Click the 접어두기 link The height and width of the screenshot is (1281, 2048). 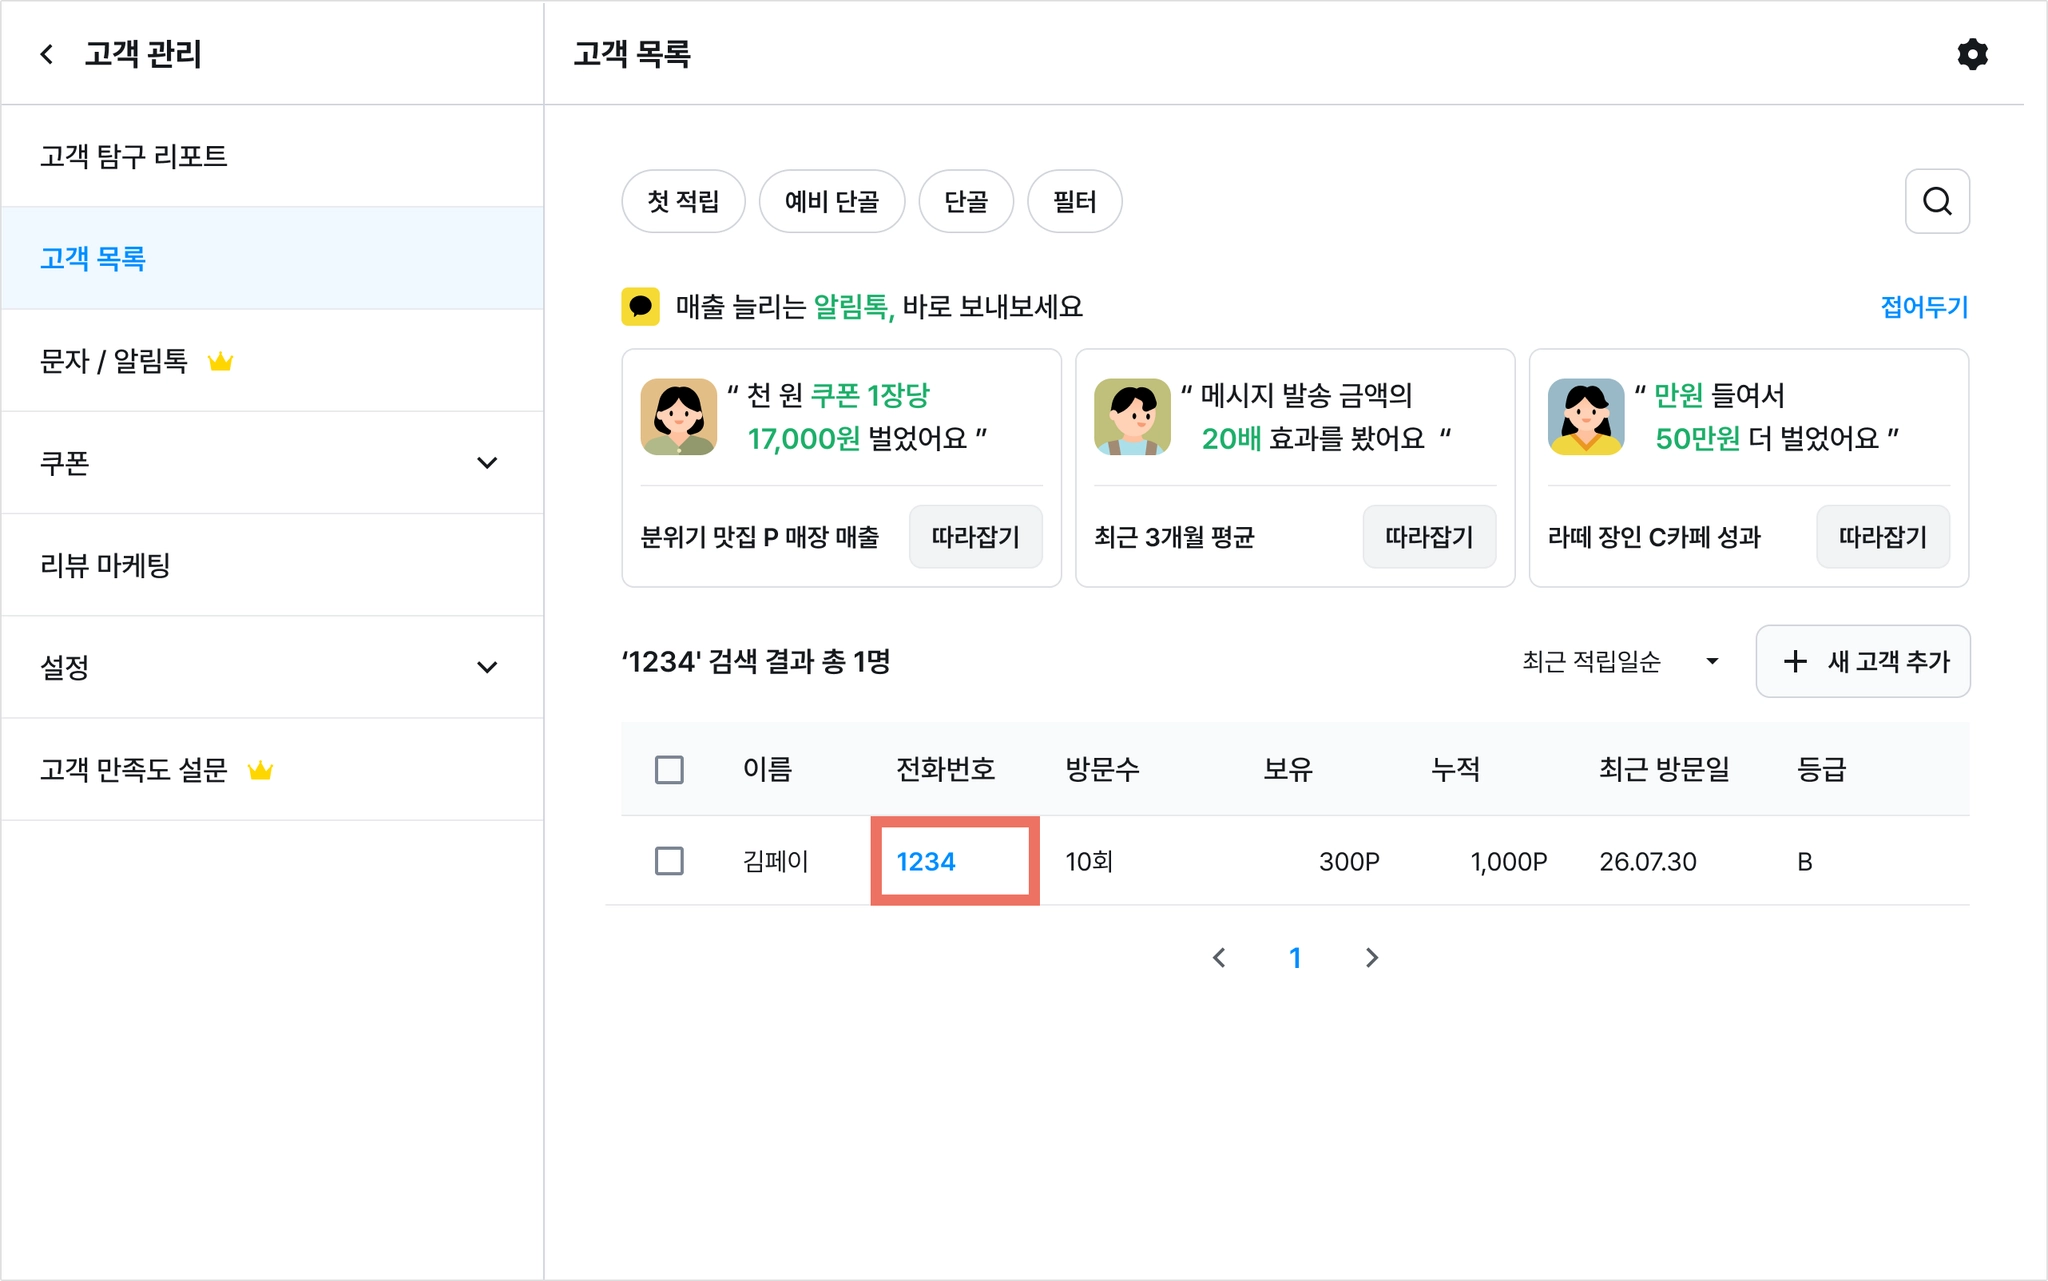coord(1924,307)
